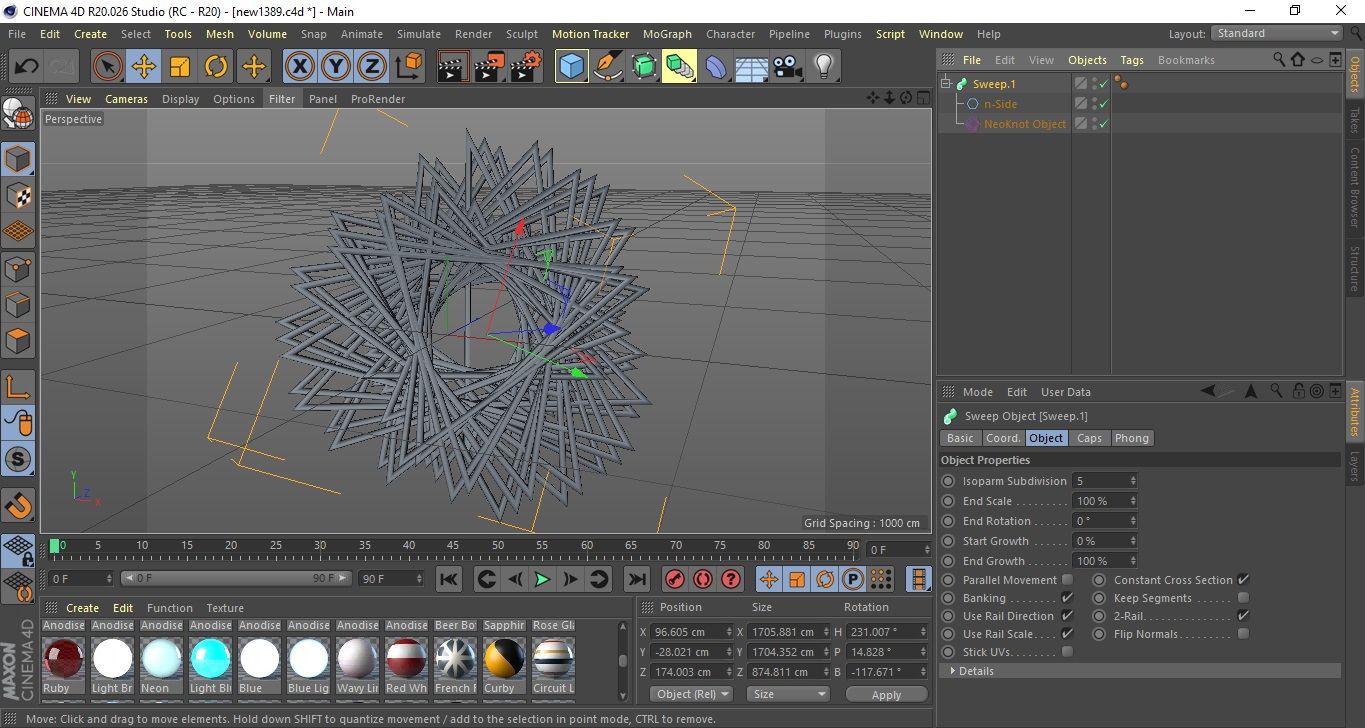Screen dimensions: 1365x728
Task: Toggle Y axis lock
Action: pos(336,67)
